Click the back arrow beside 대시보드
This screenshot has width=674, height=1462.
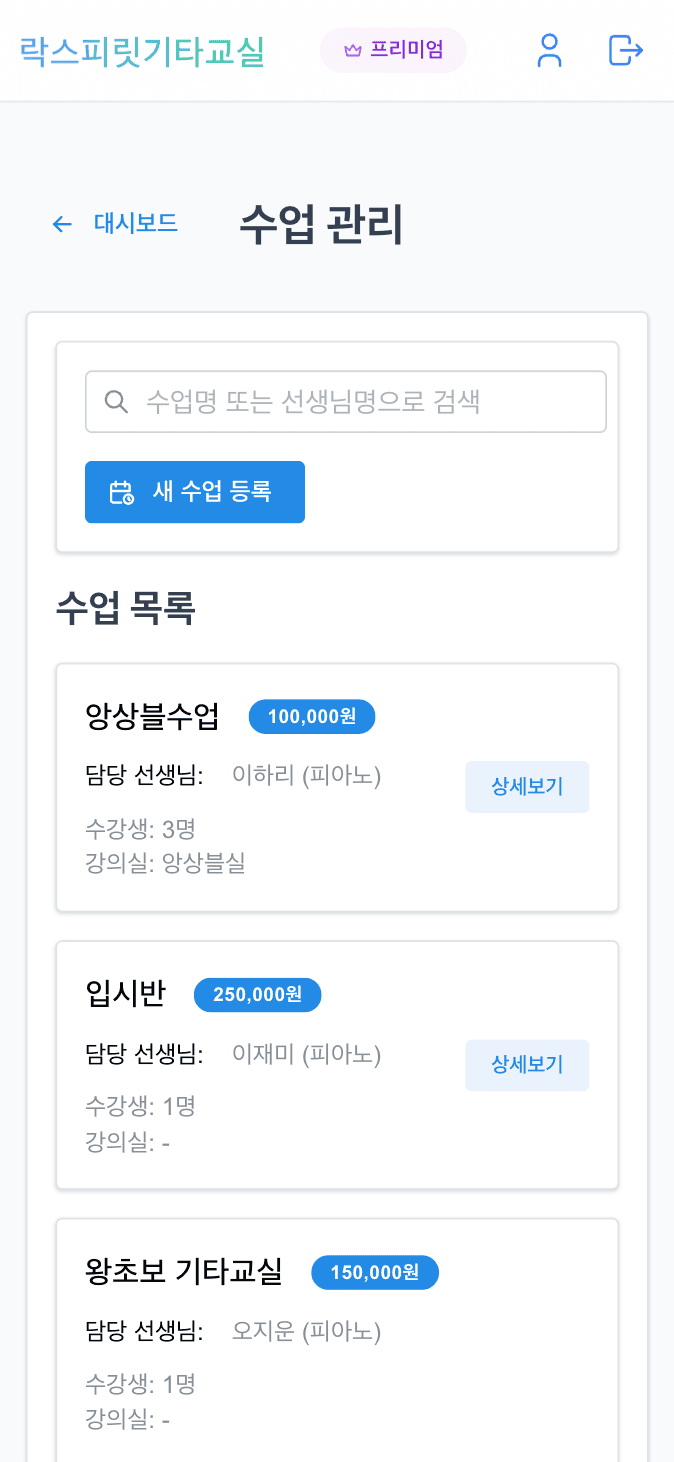(x=62, y=224)
